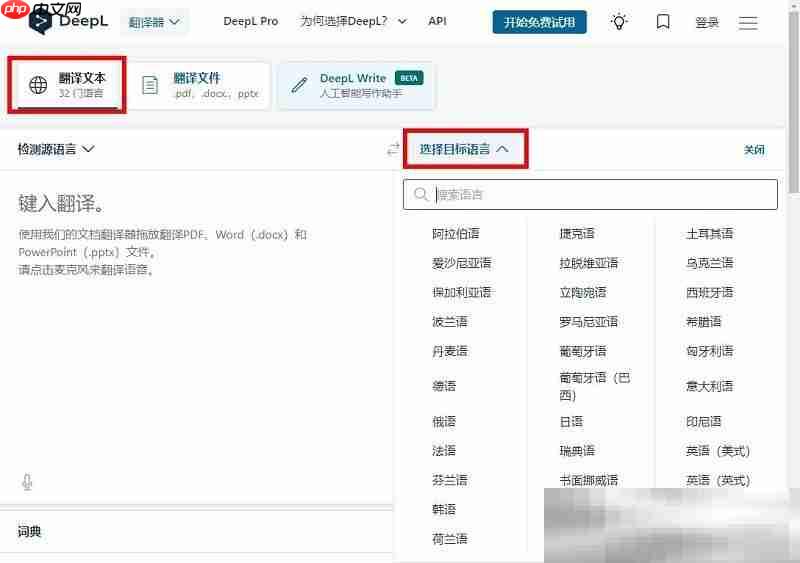This screenshot has width=800, height=563.
Task: Click the 词典 section heading
Action: pyautogui.click(x=29, y=532)
